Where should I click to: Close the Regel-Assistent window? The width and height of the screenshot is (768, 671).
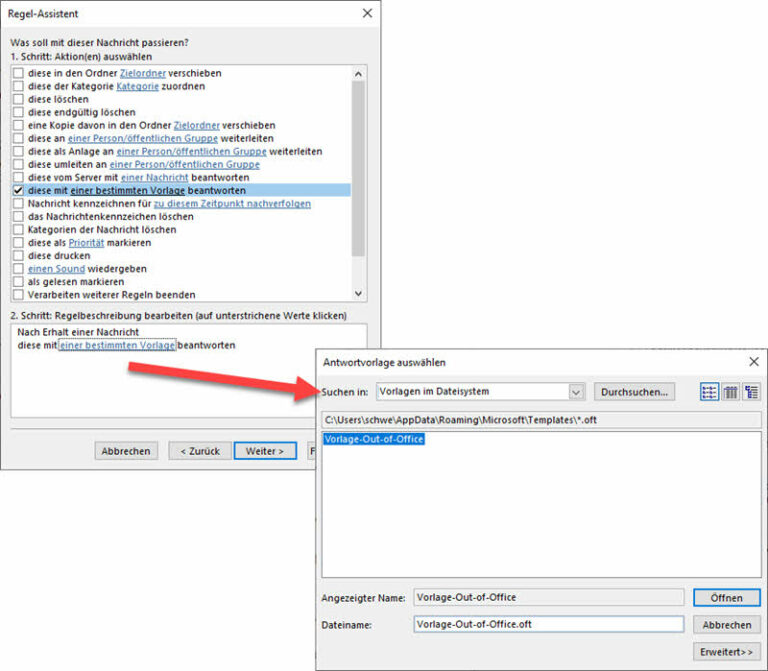tap(367, 14)
